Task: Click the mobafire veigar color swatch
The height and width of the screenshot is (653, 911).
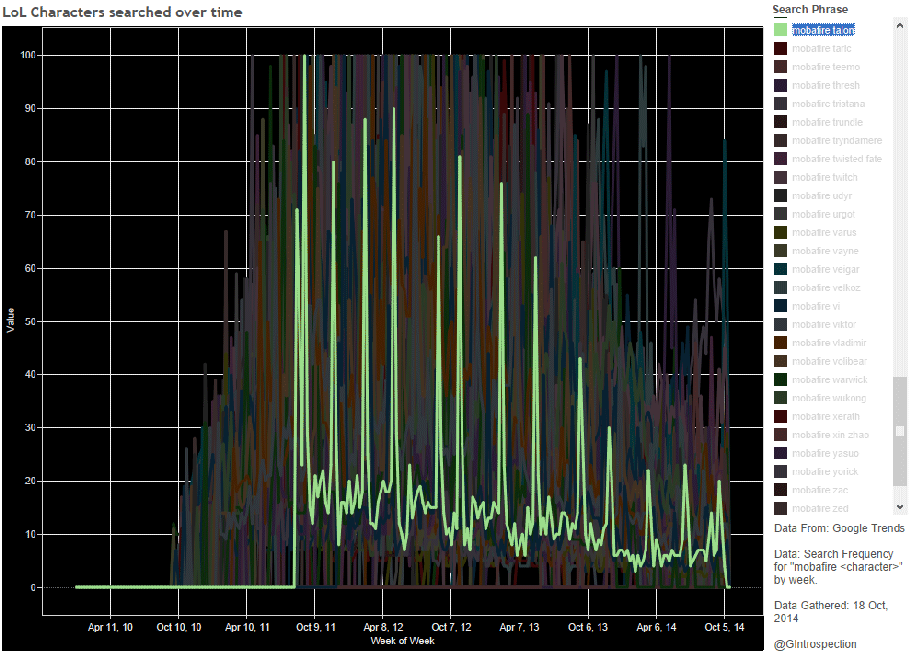Action: click(780, 269)
